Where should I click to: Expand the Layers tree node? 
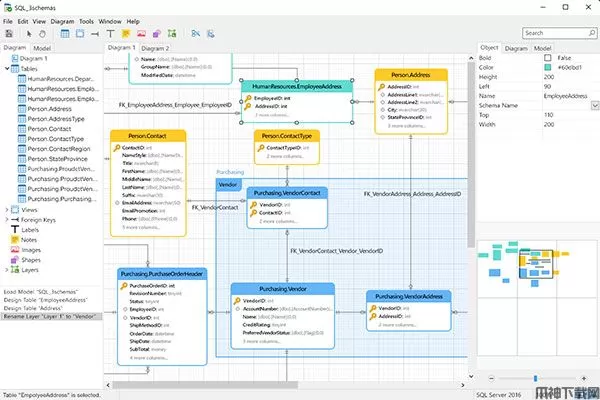[8, 270]
